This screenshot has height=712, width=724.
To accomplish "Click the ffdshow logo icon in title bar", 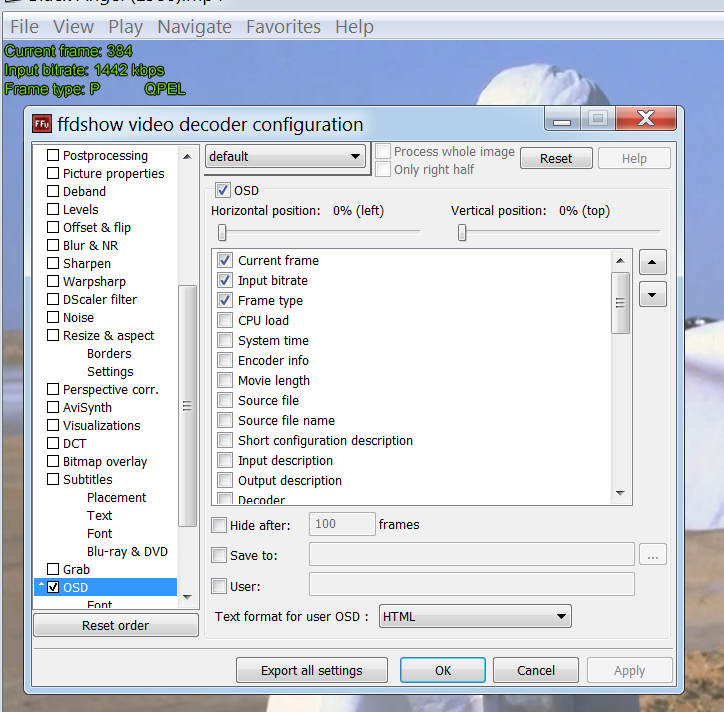I will point(42,124).
